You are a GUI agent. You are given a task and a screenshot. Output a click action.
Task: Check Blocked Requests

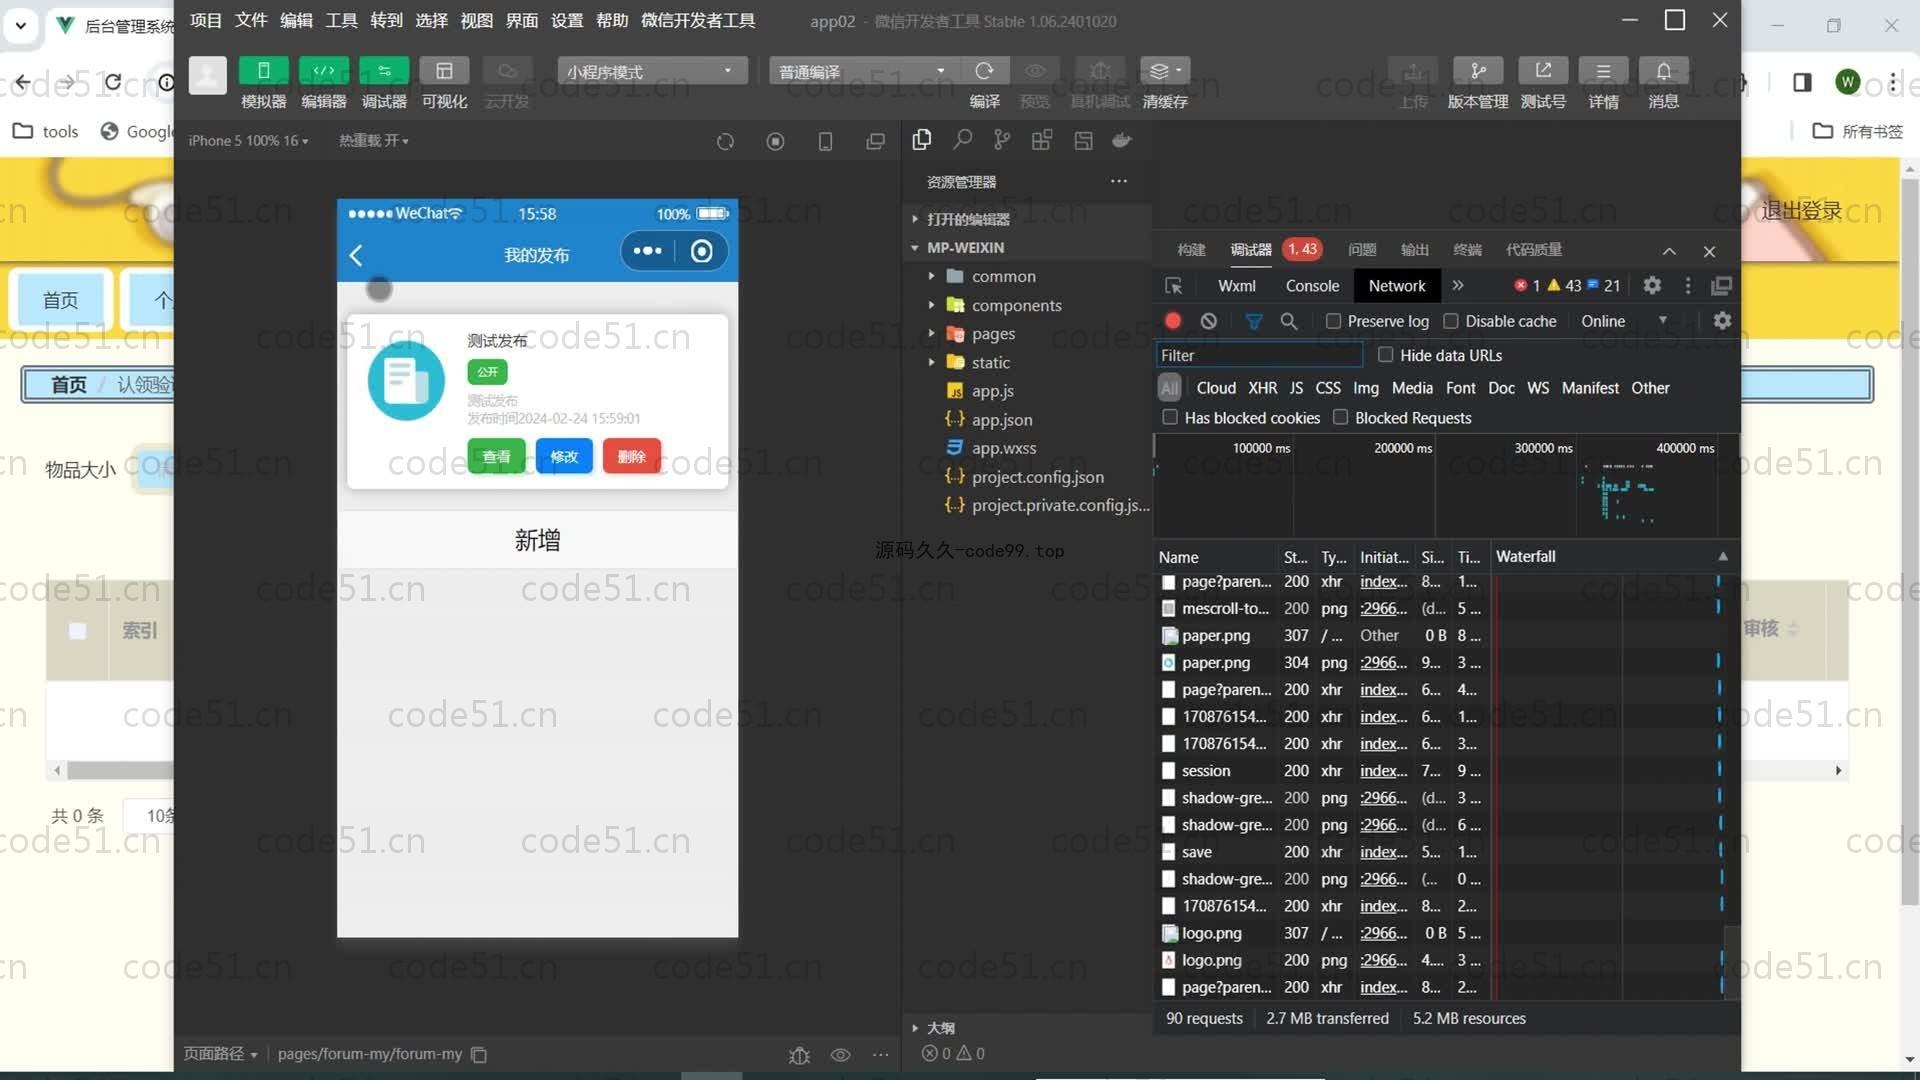tap(1340, 417)
